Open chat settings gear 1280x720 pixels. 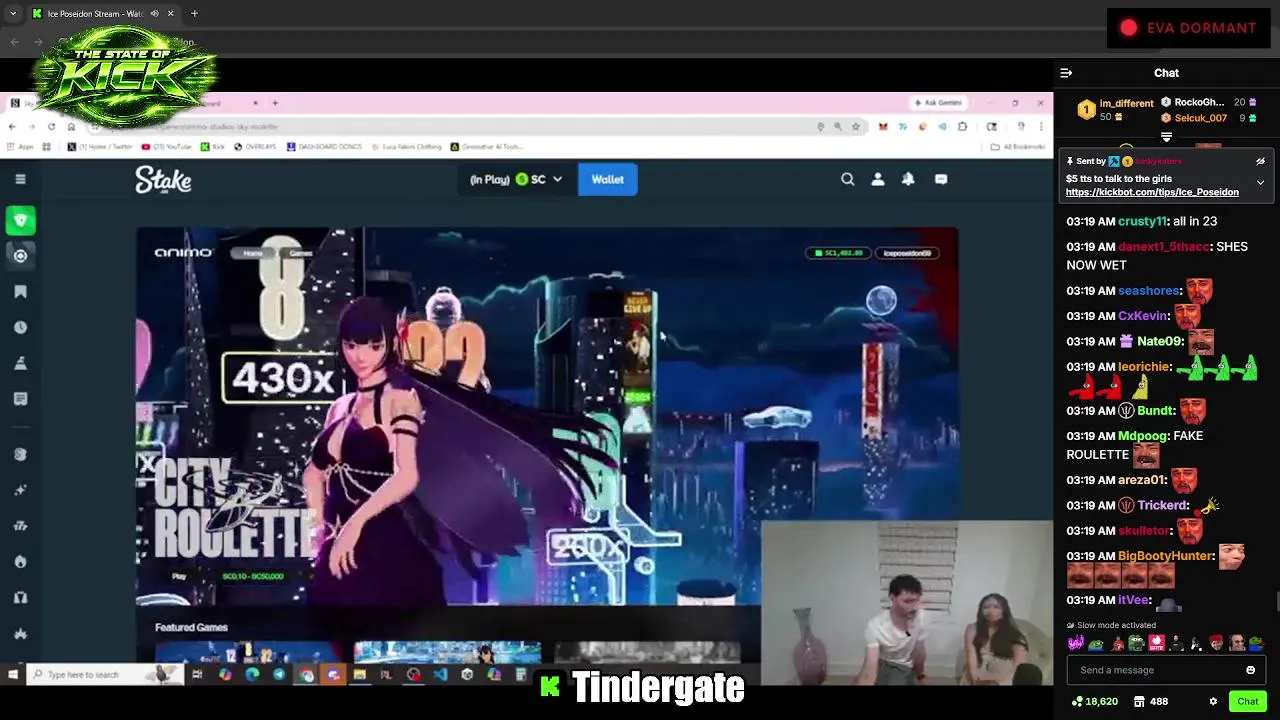click(1213, 702)
